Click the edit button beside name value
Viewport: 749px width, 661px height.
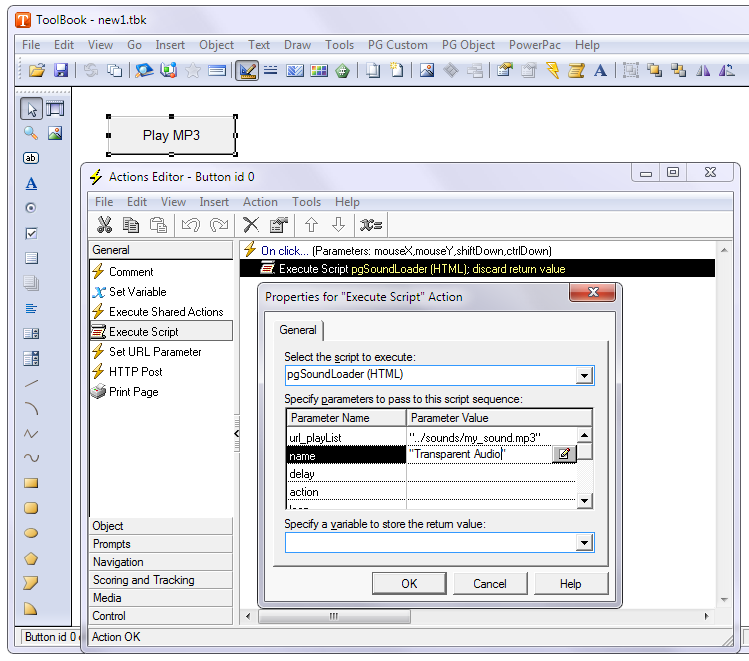564,454
